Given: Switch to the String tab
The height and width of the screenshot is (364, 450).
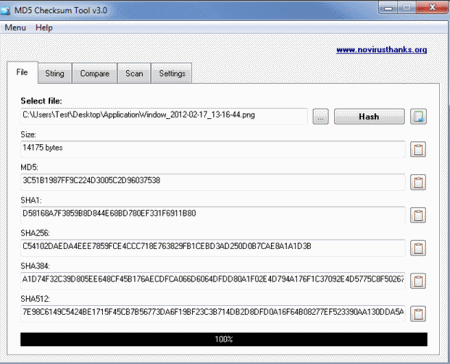Looking at the screenshot, I should (x=55, y=73).
